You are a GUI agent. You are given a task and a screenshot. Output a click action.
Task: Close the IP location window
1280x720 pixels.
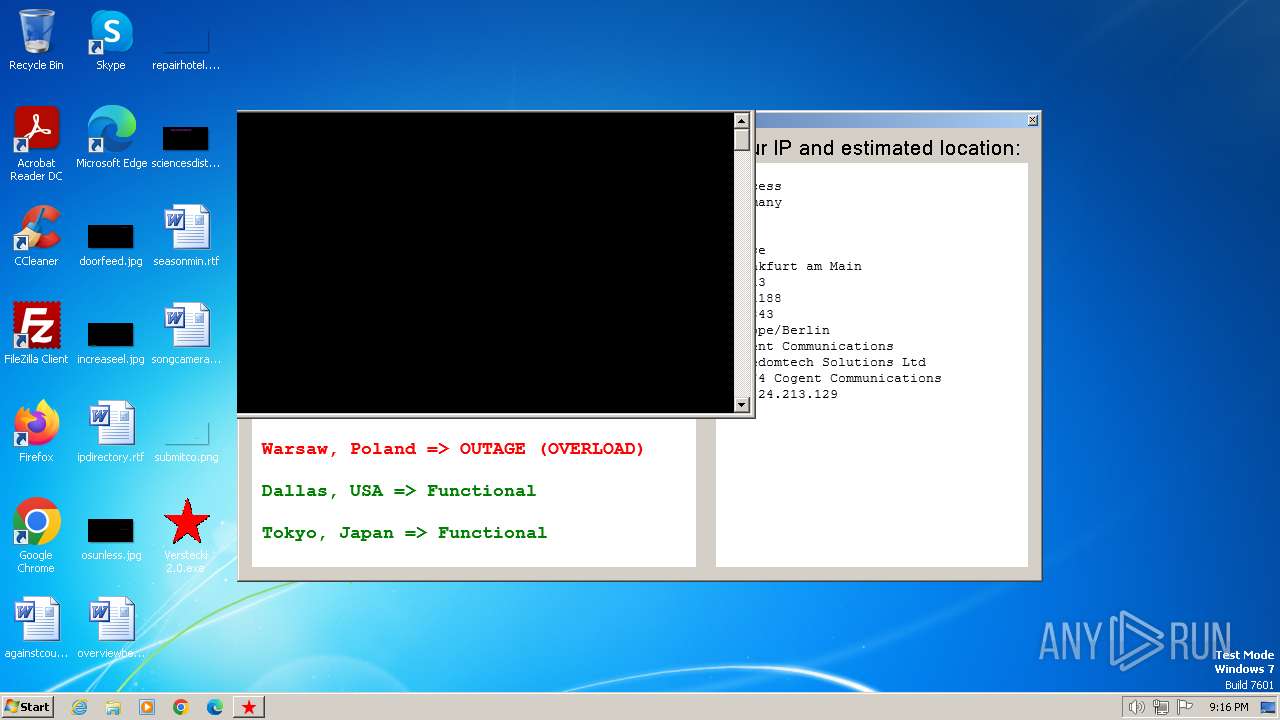pyautogui.click(x=1032, y=120)
